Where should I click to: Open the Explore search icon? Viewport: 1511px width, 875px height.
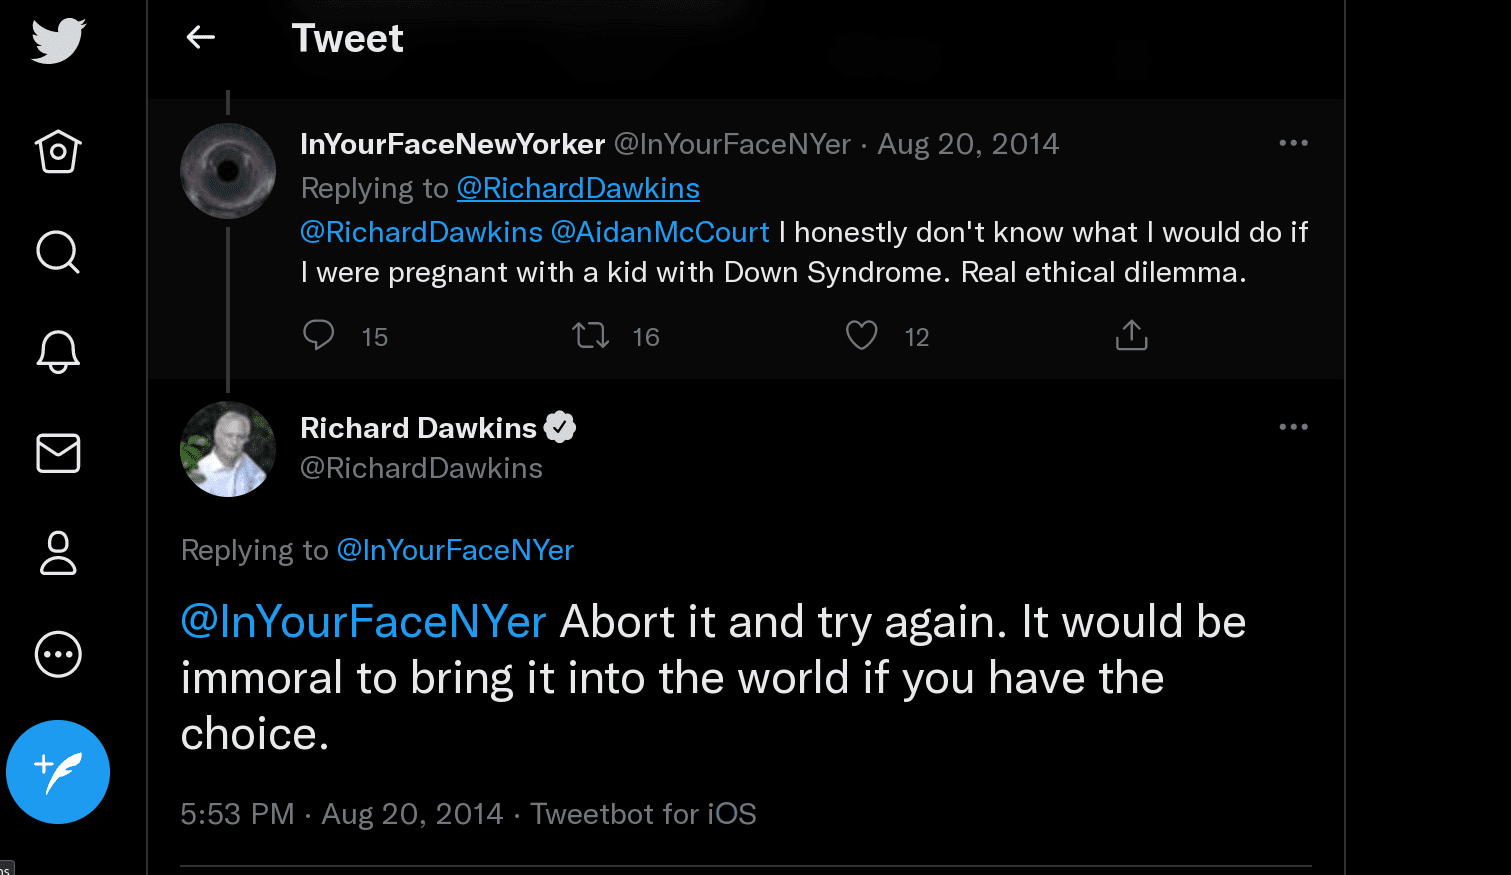58,252
